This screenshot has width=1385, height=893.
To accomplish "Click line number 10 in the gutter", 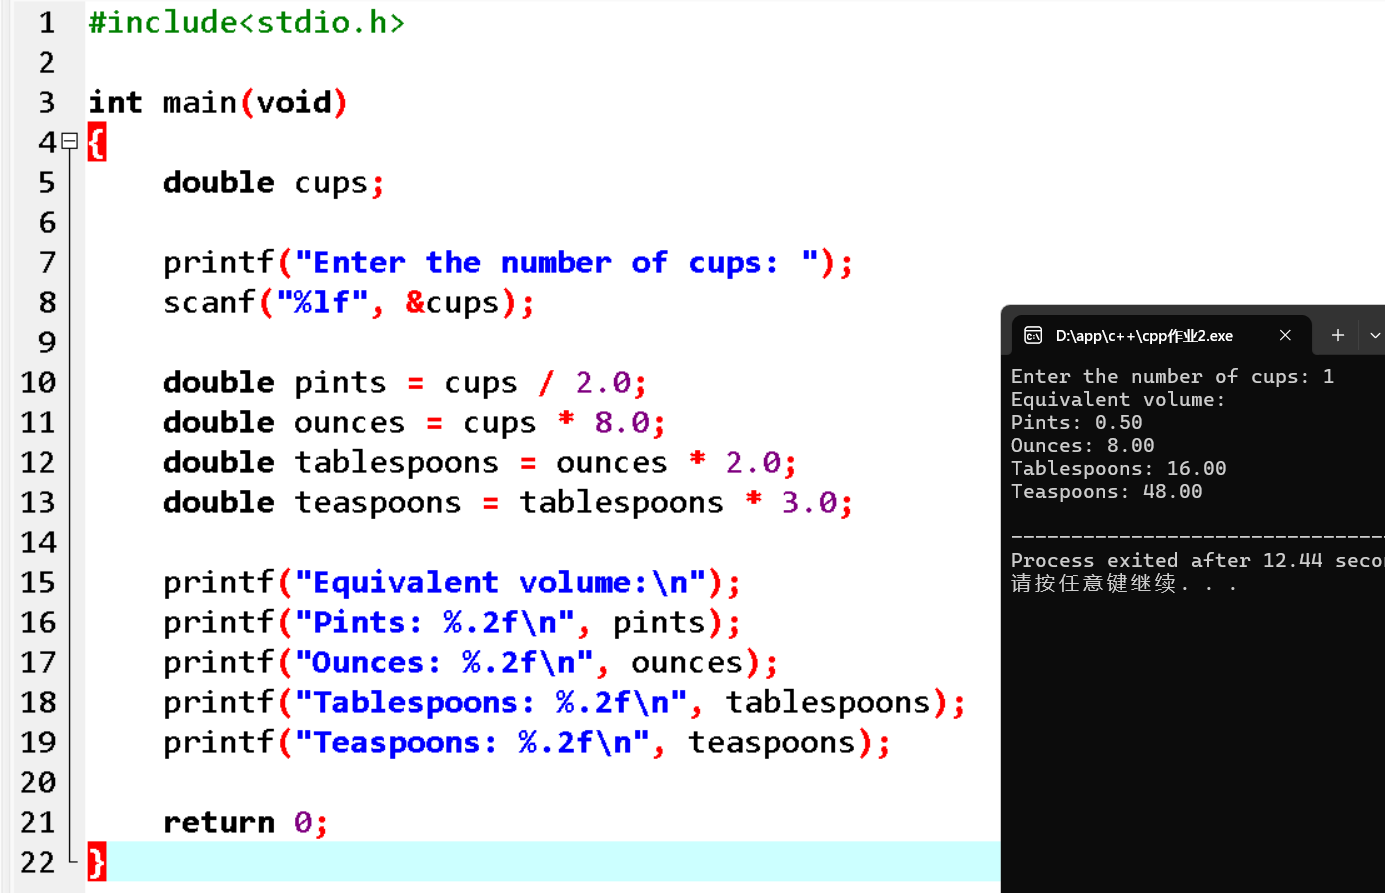I will [x=37, y=381].
